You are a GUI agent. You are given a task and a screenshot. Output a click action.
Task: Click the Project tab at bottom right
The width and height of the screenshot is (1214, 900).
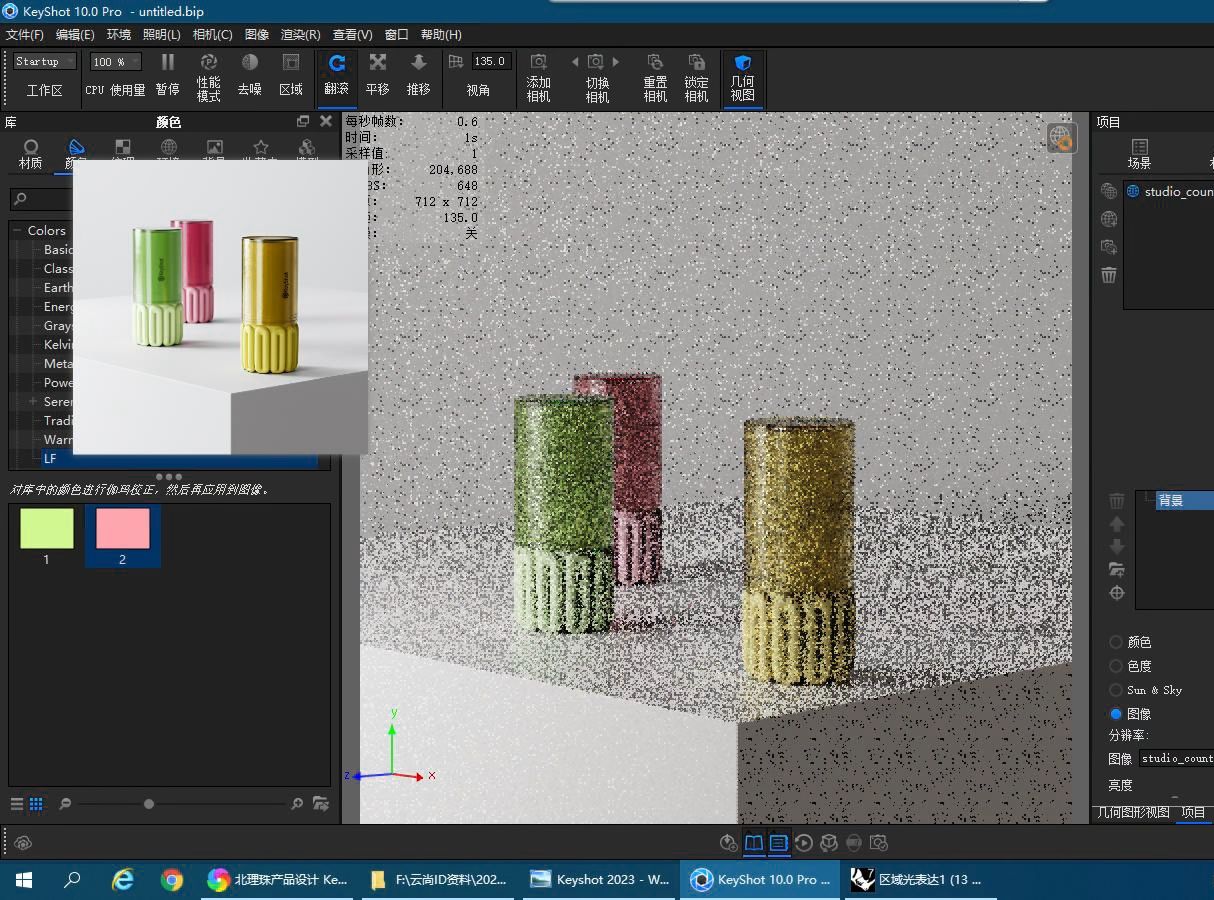tap(1193, 812)
